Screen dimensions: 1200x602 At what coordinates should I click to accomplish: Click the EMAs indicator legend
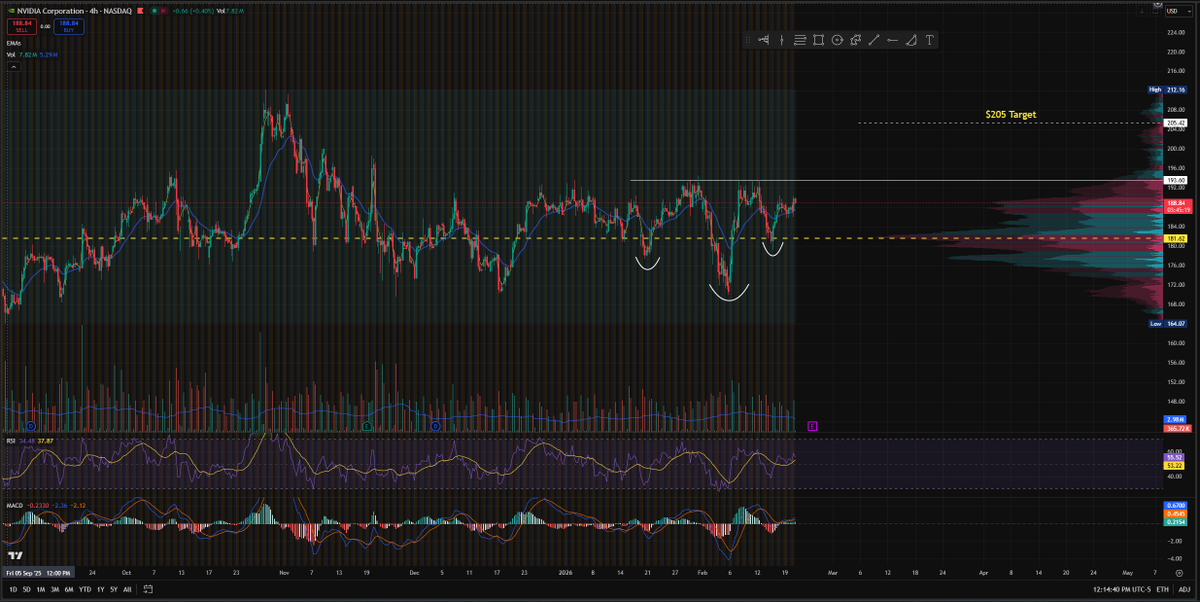tap(15, 44)
